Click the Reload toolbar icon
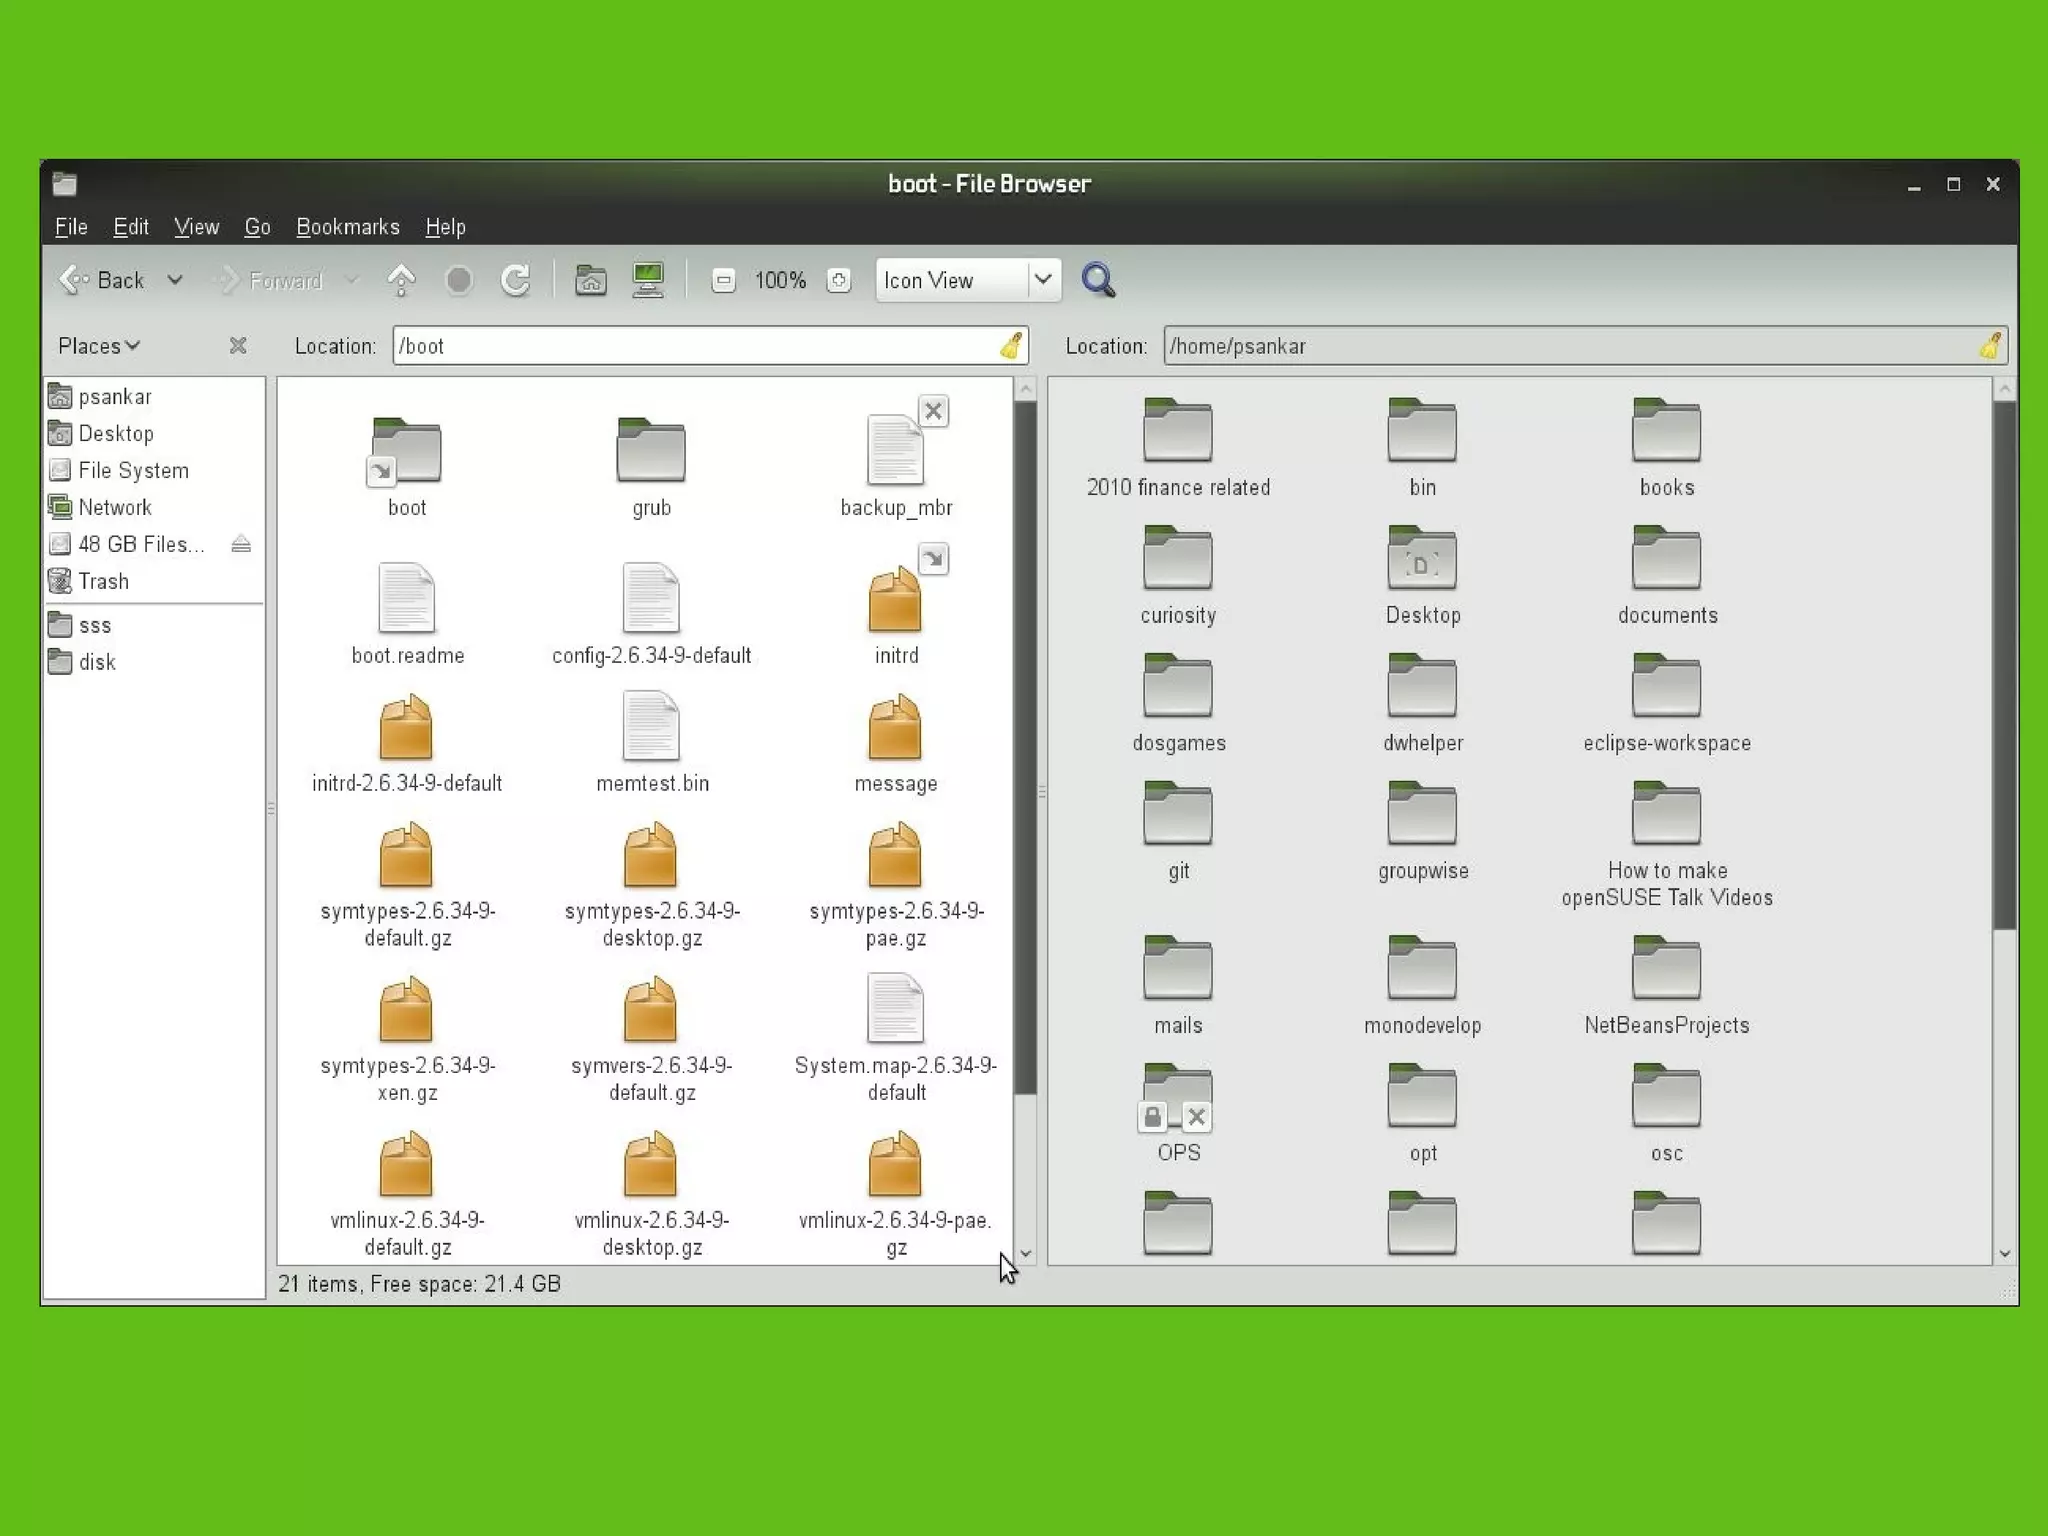Viewport: 2048px width, 1536px height. click(515, 281)
